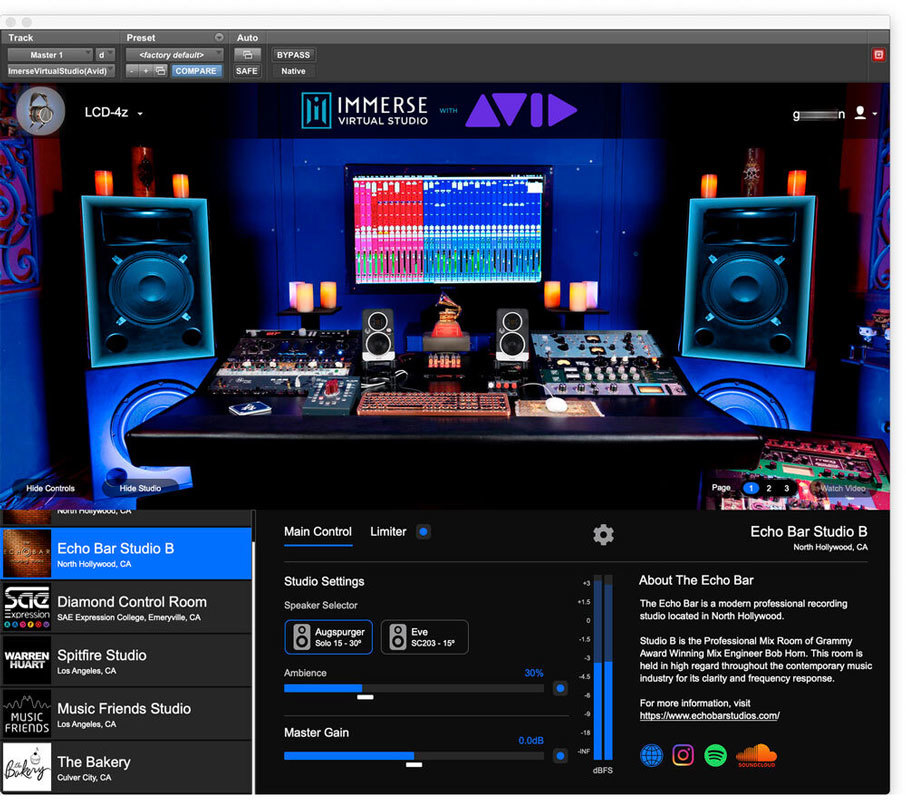Open the factory default preset dropdown
This screenshot has height=800, width=906.
(x=174, y=55)
